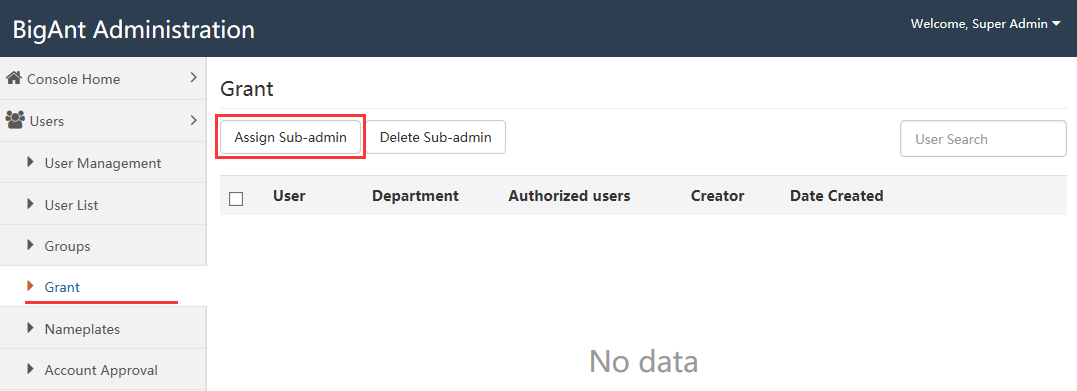Open the User List page
This screenshot has height=391, width=1077.
coord(103,204)
